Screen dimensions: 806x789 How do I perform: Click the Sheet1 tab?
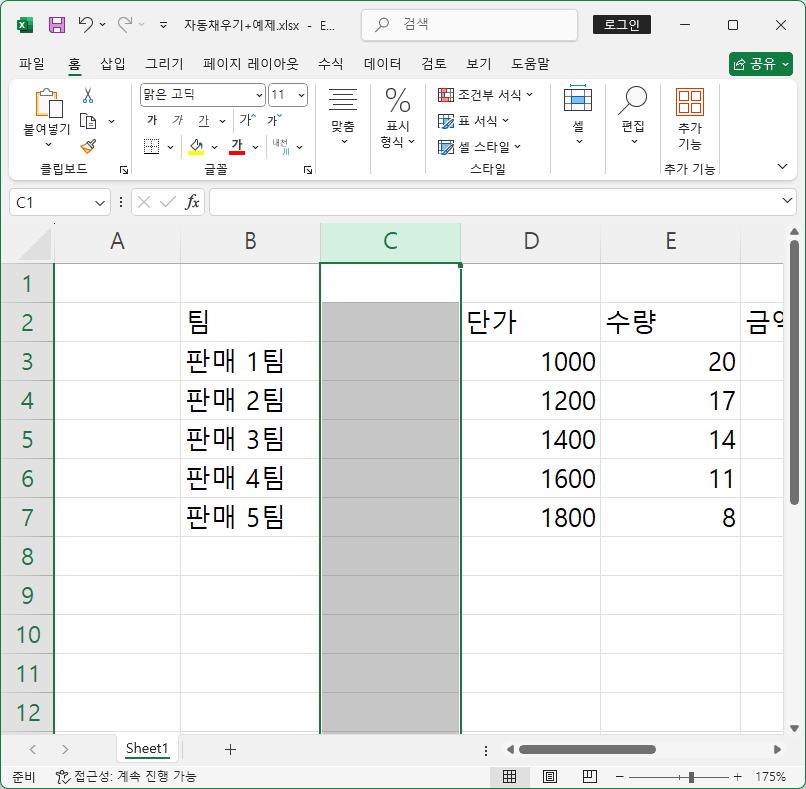click(x=147, y=748)
